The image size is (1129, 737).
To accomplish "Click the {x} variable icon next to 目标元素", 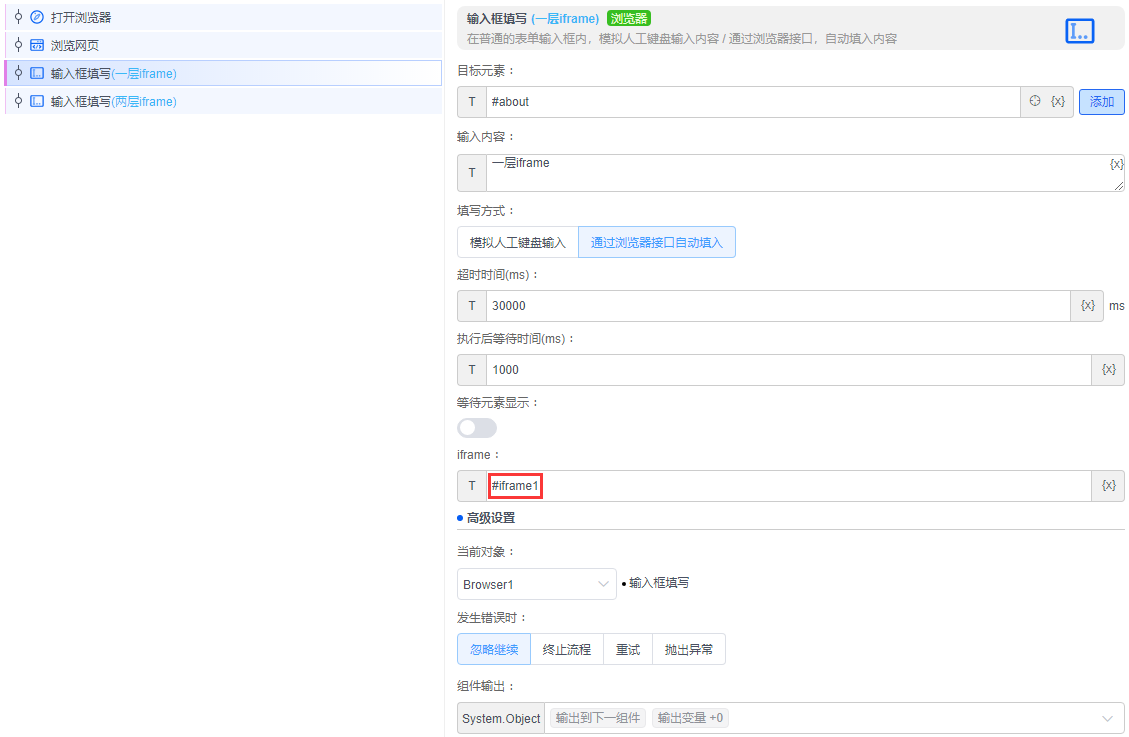I will click(x=1059, y=101).
